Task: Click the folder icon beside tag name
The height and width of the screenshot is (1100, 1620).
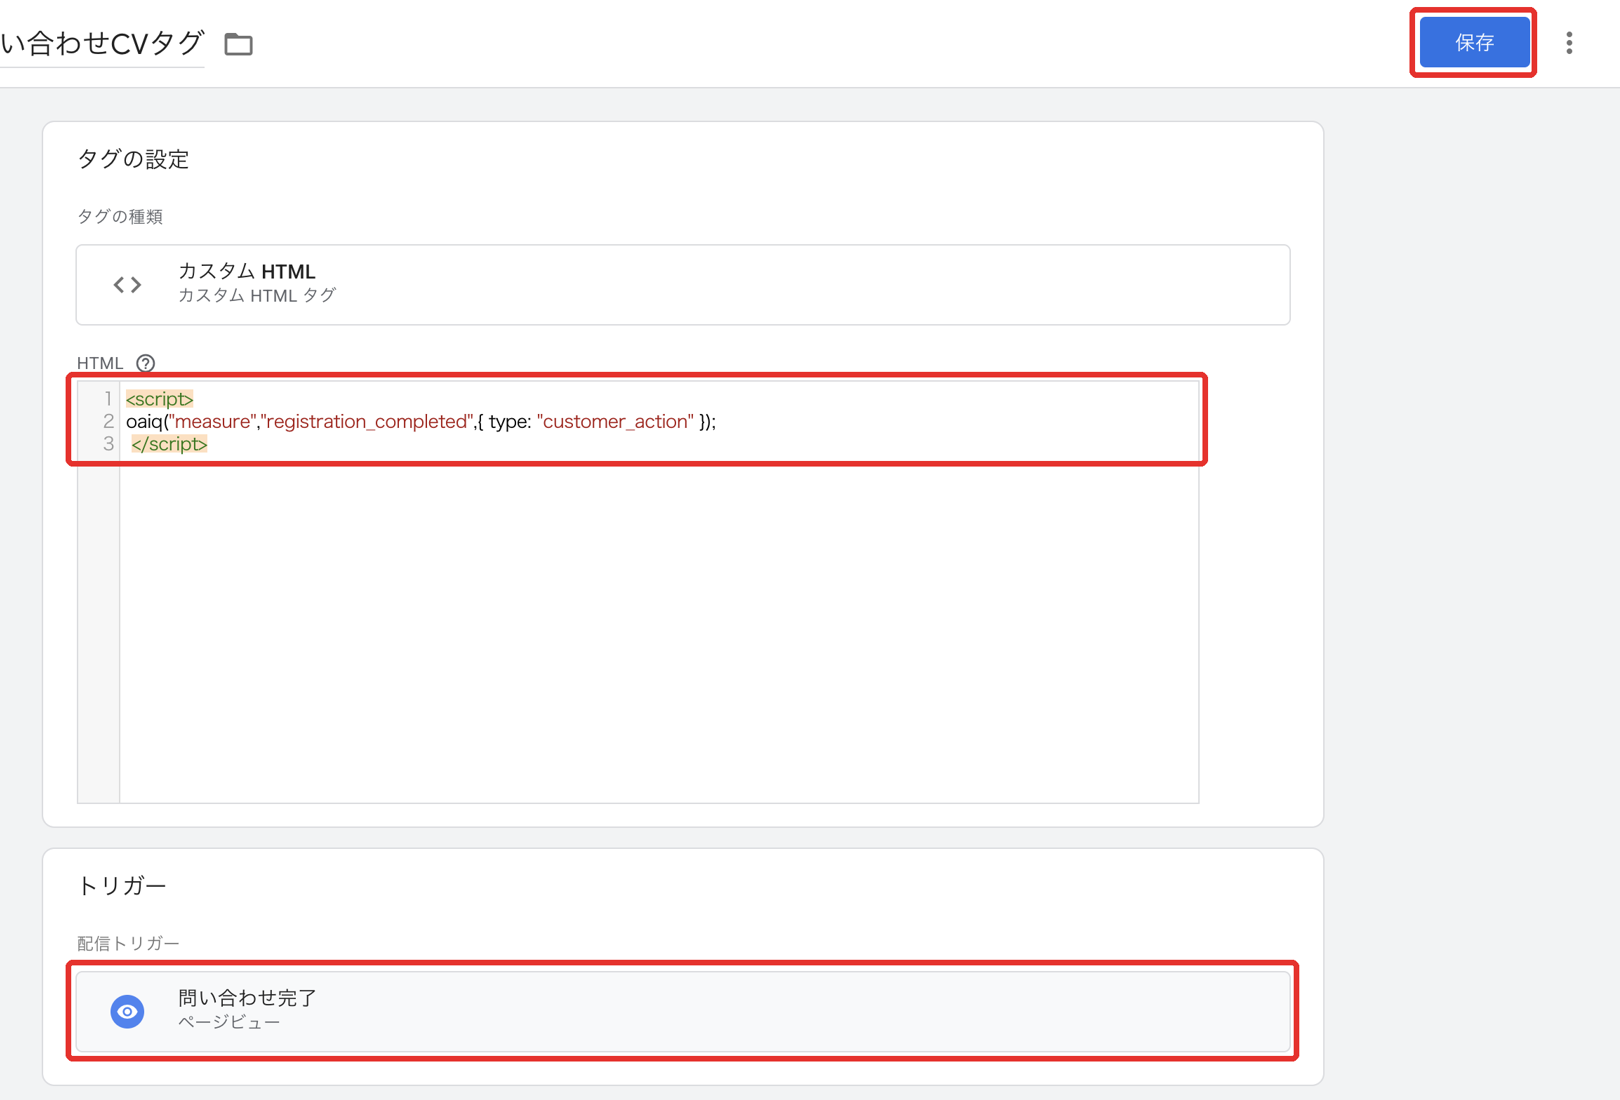Action: [x=238, y=44]
